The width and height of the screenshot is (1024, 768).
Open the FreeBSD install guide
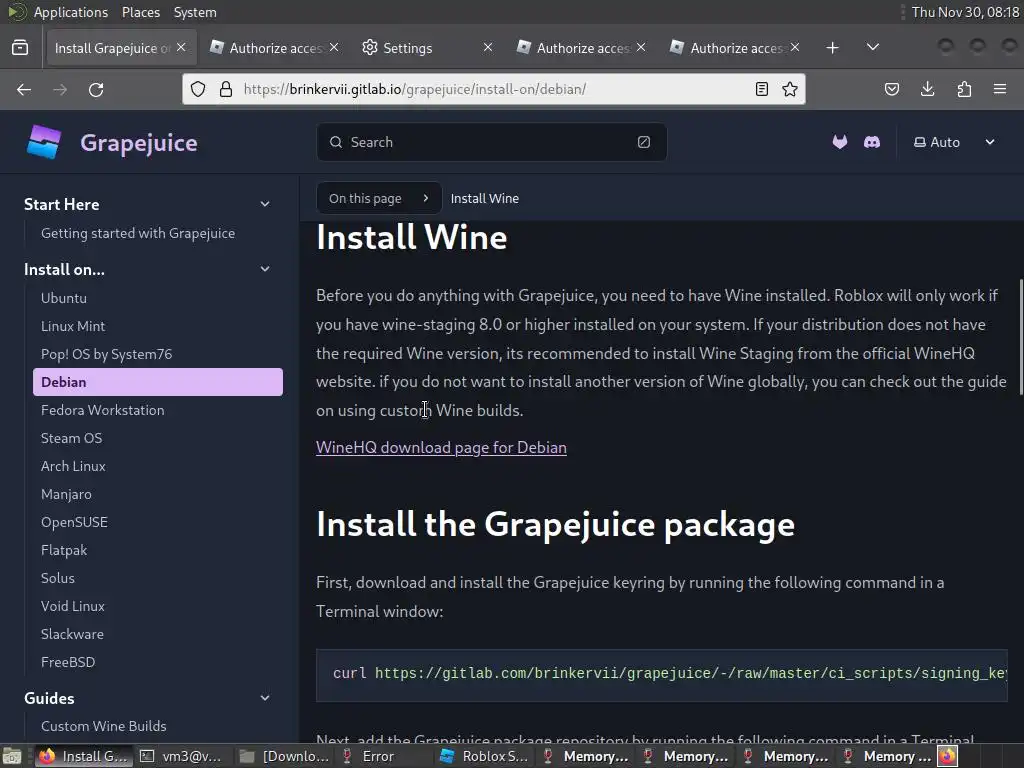click(x=68, y=662)
